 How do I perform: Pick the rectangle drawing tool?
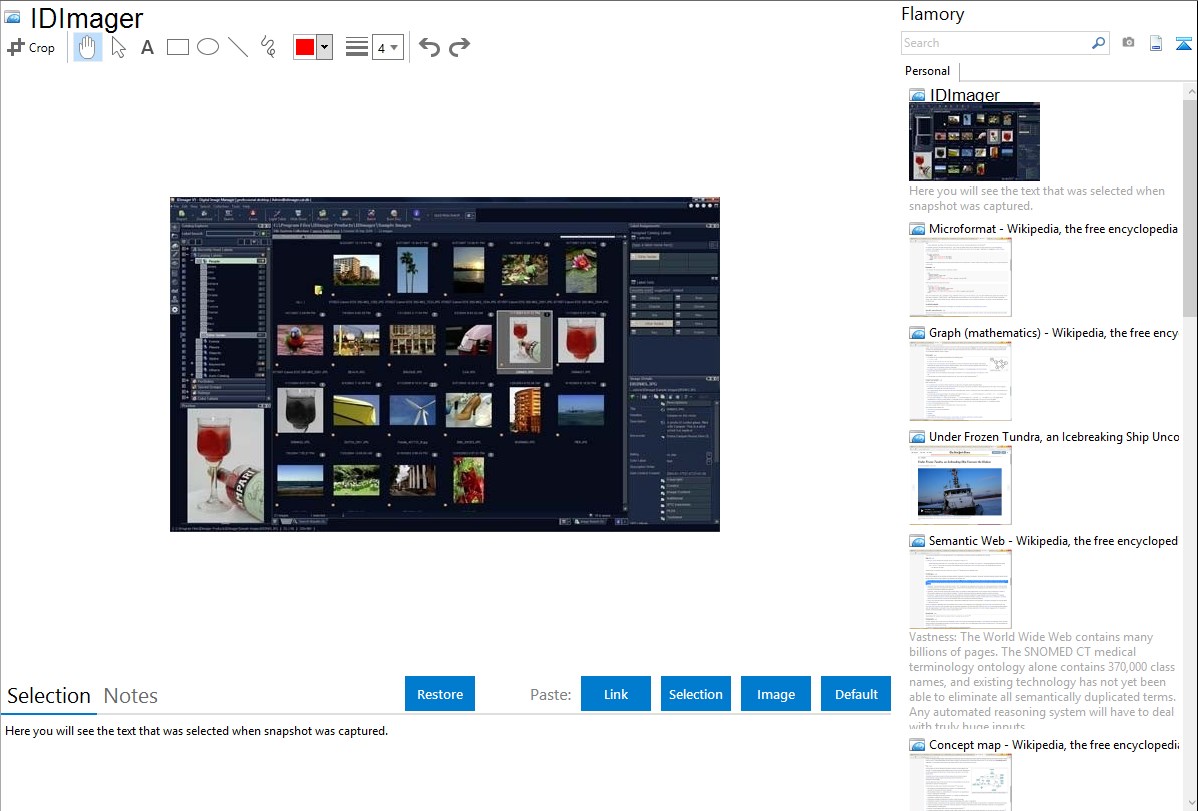pos(177,47)
